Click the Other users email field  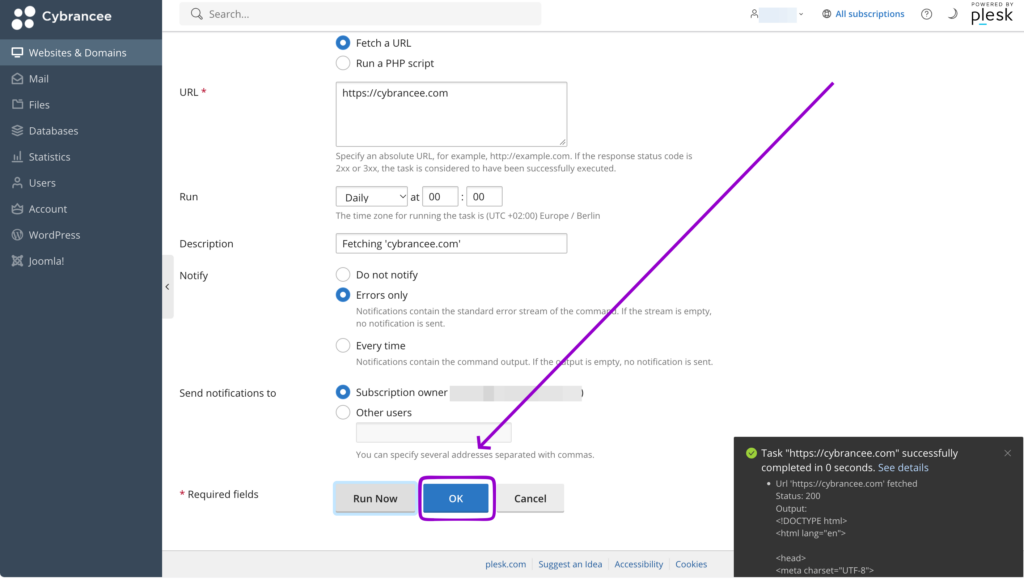[434, 432]
